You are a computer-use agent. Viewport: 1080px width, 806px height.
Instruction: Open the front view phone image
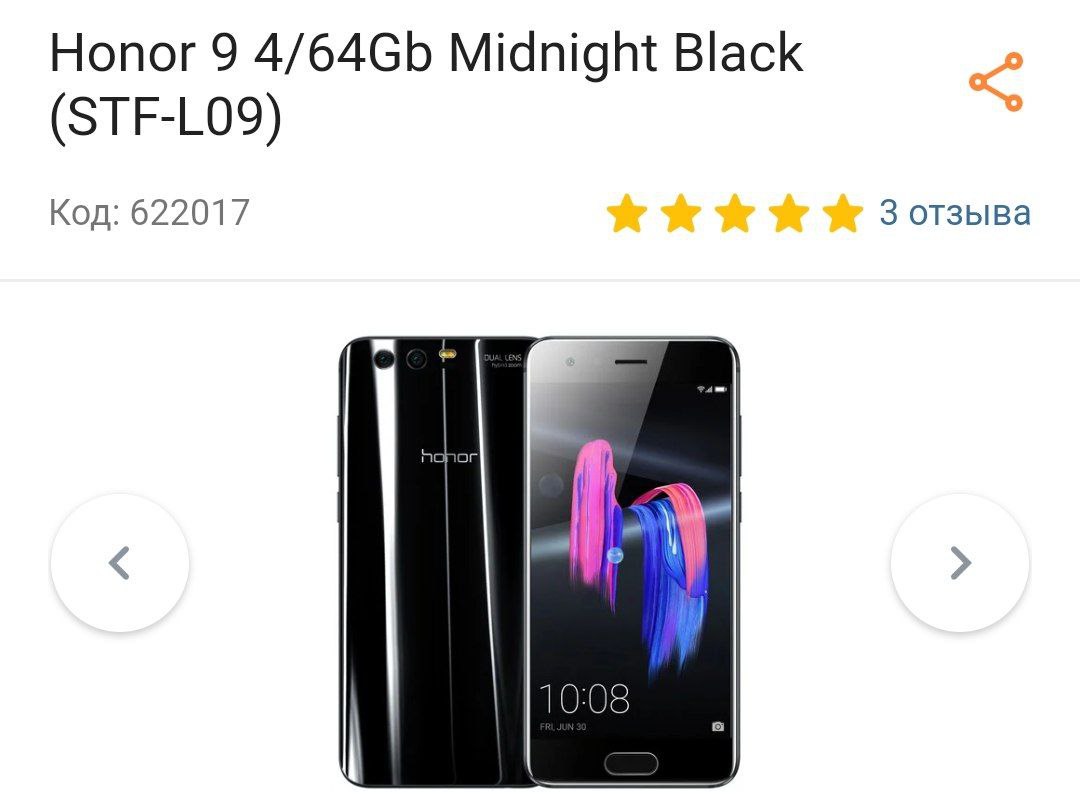632,561
